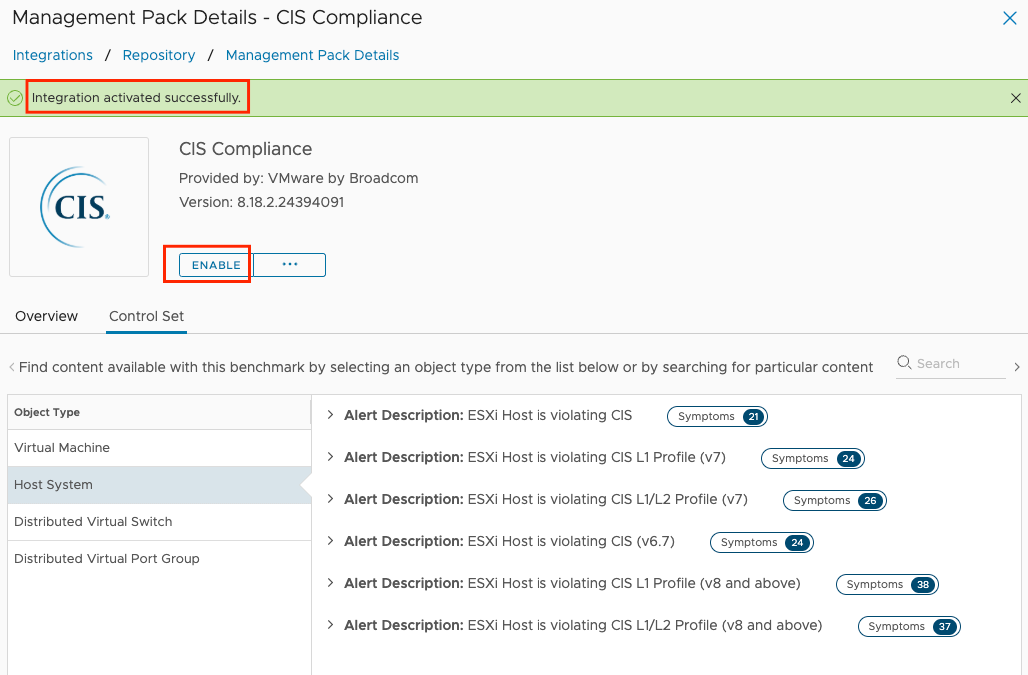Click the left arrow before Find content text
The image size is (1028, 675).
click(x=11, y=367)
